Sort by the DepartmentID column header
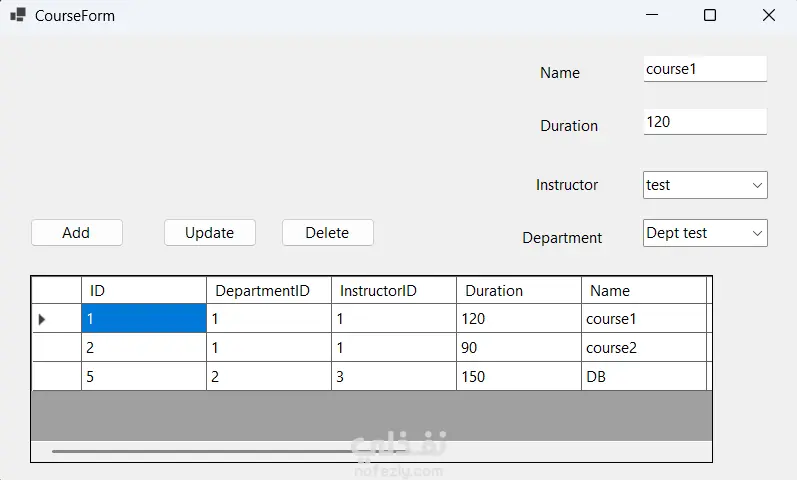The image size is (797, 480). [268, 291]
